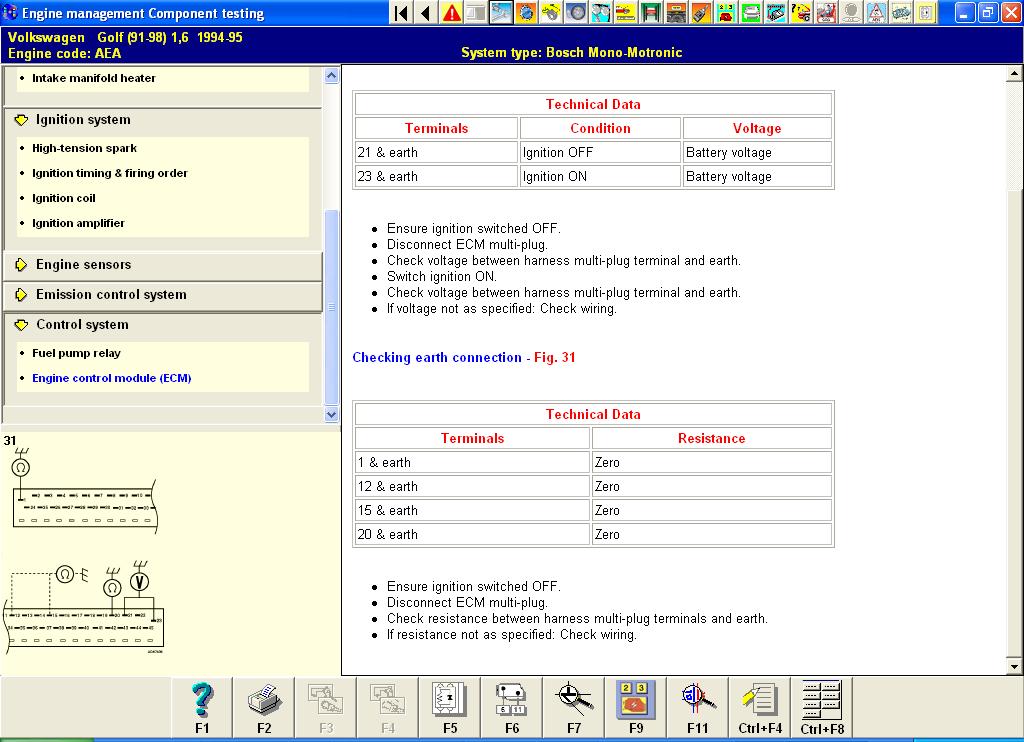The image size is (1024, 742).
Task: Open the F5 wiring diagram icon
Action: click(450, 699)
